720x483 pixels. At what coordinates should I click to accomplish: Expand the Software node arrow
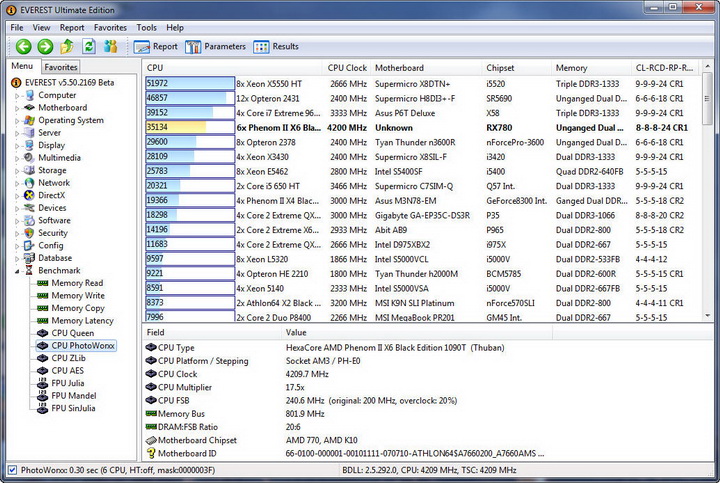(x=17, y=221)
